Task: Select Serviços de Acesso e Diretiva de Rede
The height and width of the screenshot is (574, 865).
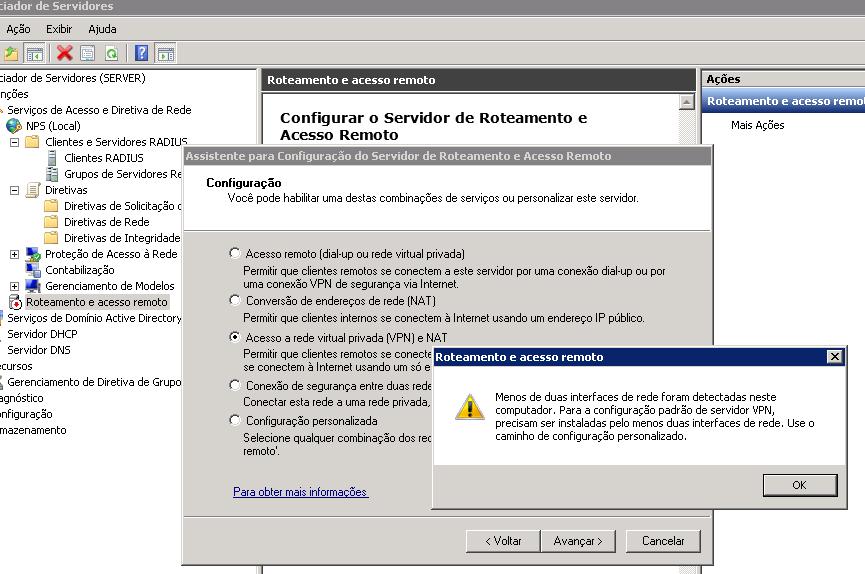Action: coord(99,110)
